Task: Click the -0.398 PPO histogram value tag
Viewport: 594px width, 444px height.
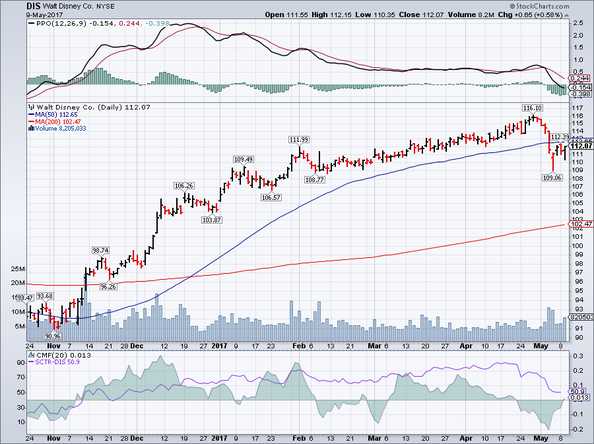Action: click(580, 94)
